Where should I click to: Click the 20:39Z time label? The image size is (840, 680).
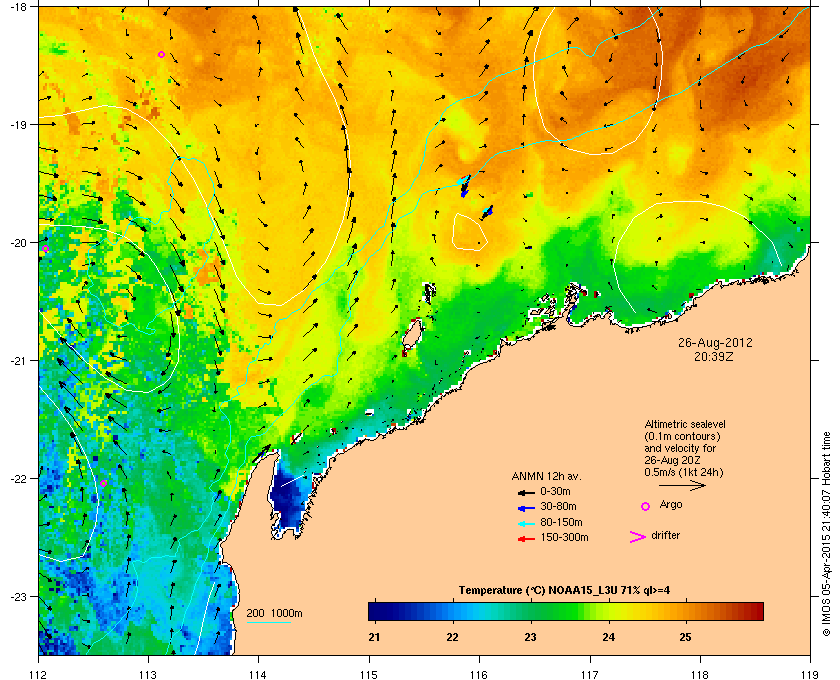pos(714,356)
